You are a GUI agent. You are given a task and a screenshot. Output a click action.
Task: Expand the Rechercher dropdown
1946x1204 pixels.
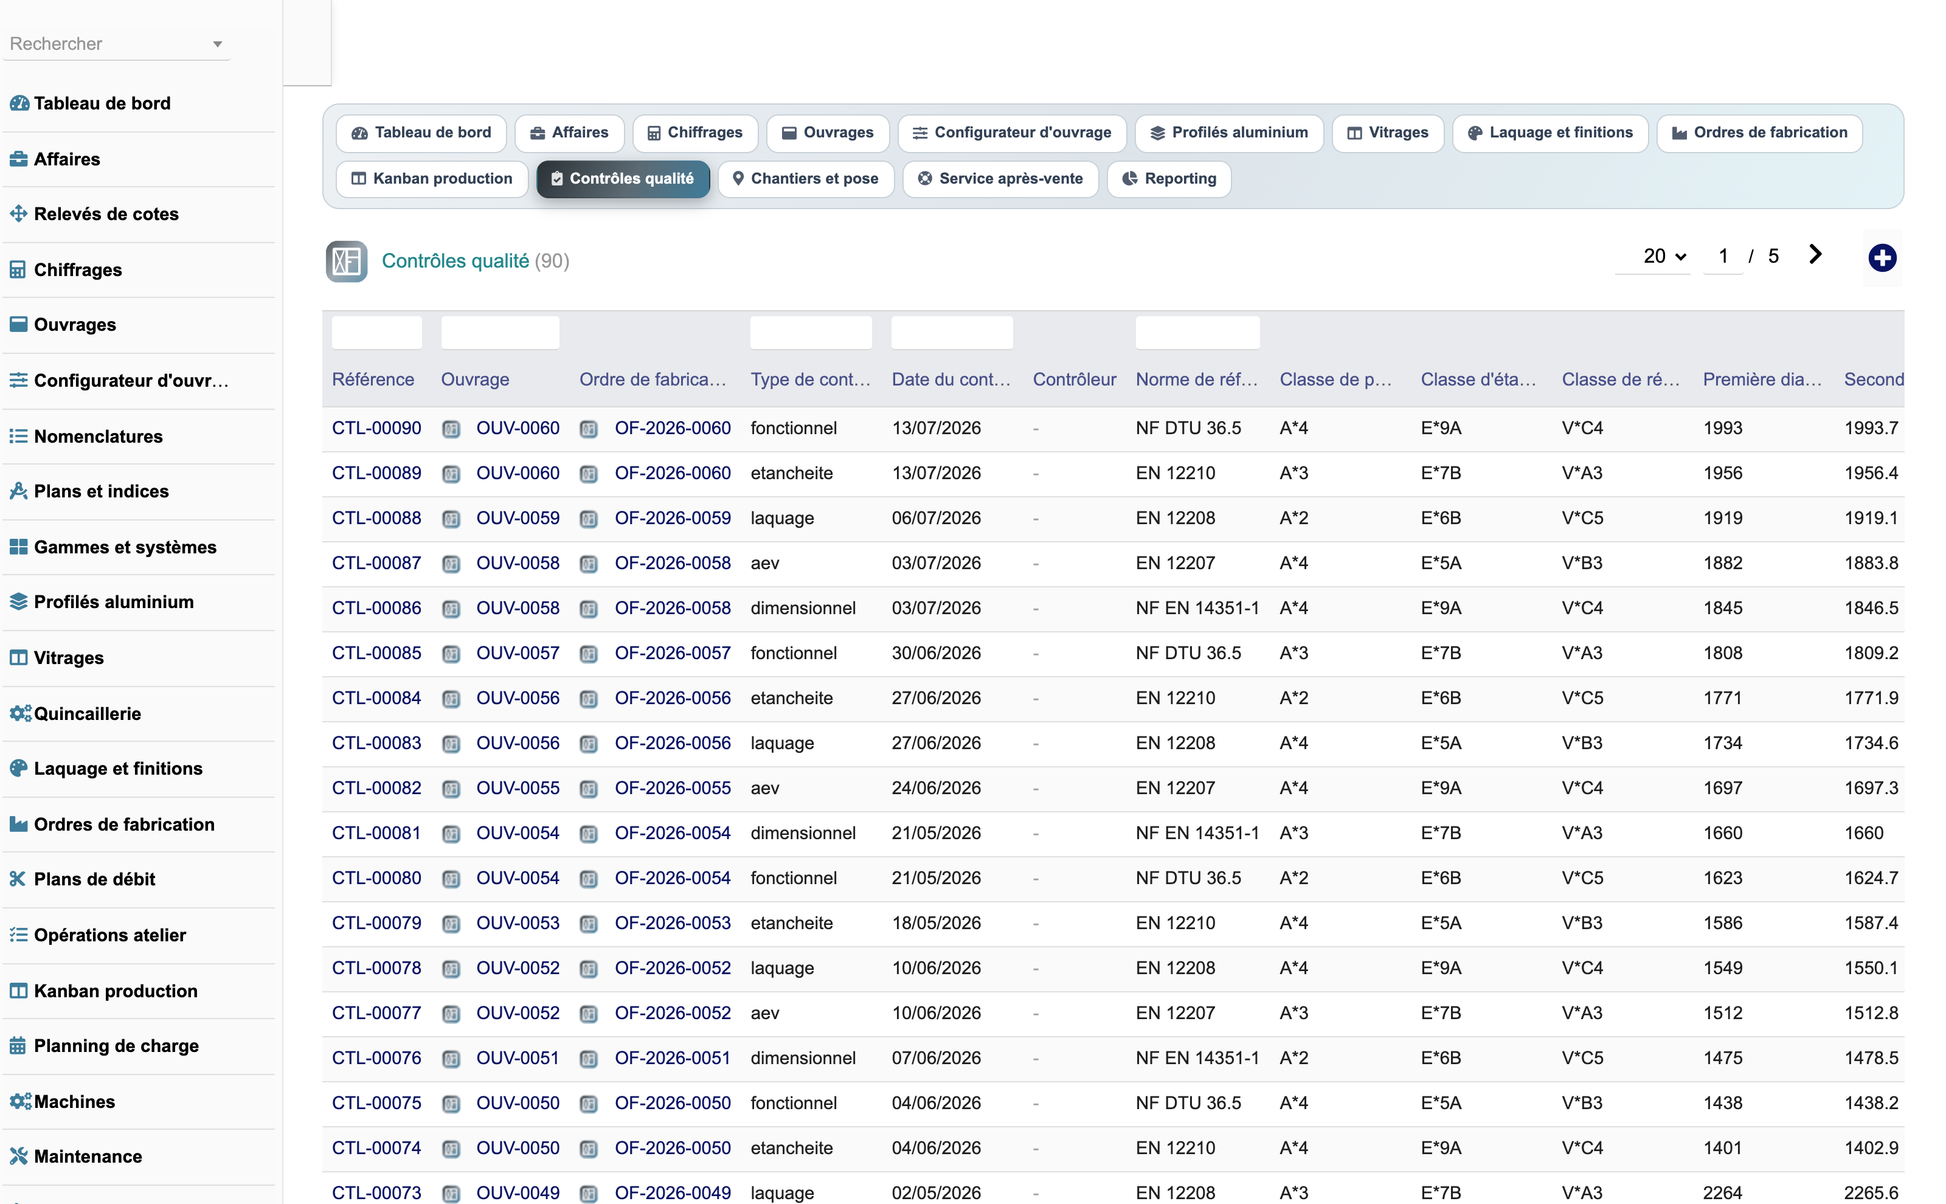217,44
